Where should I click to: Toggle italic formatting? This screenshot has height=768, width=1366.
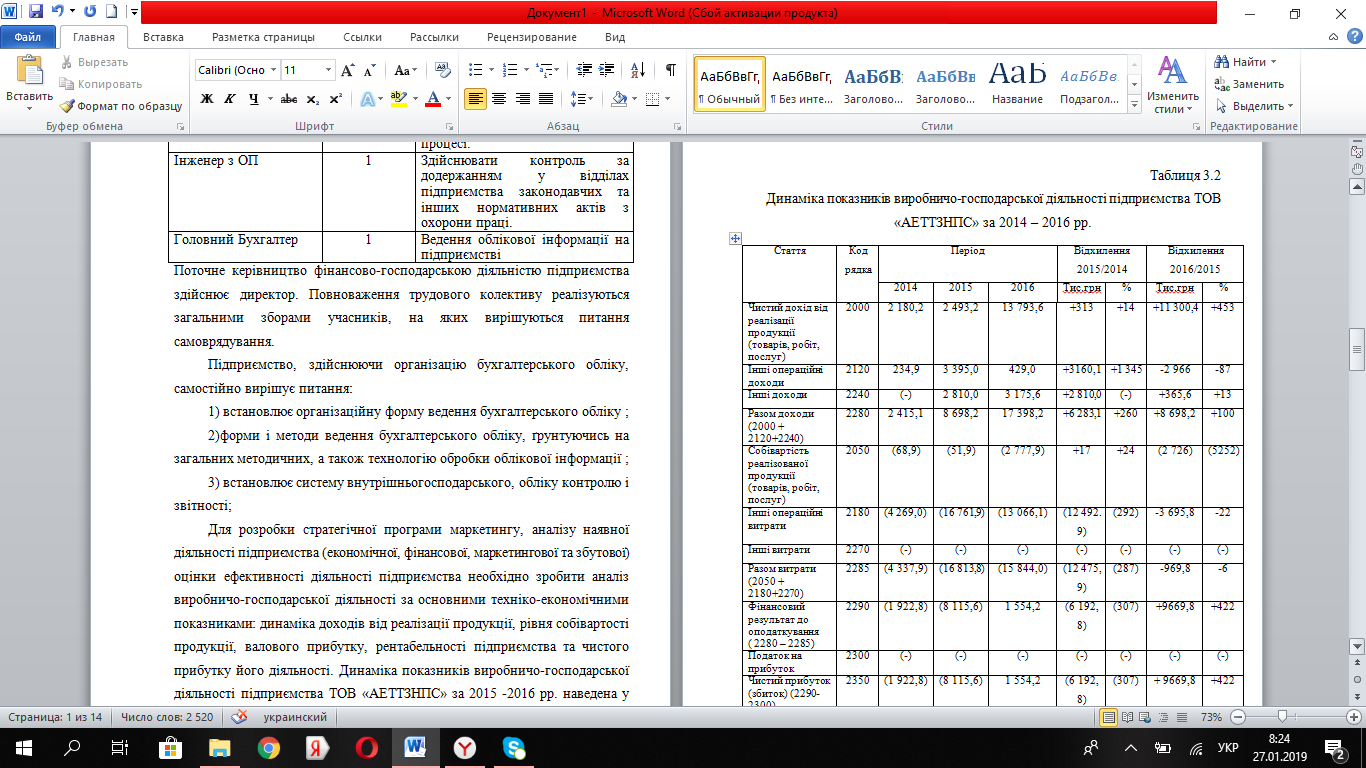[x=230, y=97]
